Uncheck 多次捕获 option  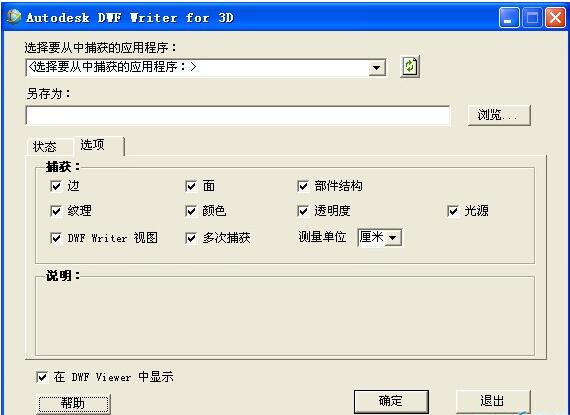191,238
